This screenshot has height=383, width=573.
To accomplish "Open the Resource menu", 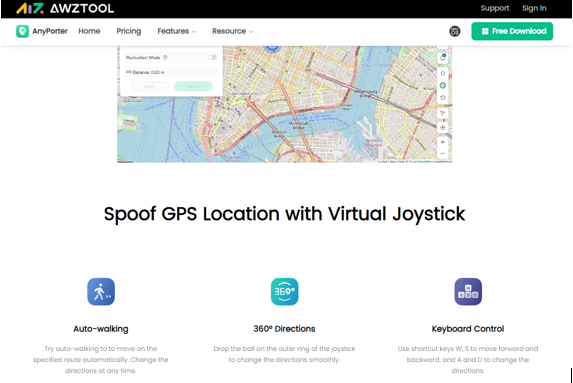I will click(x=229, y=31).
